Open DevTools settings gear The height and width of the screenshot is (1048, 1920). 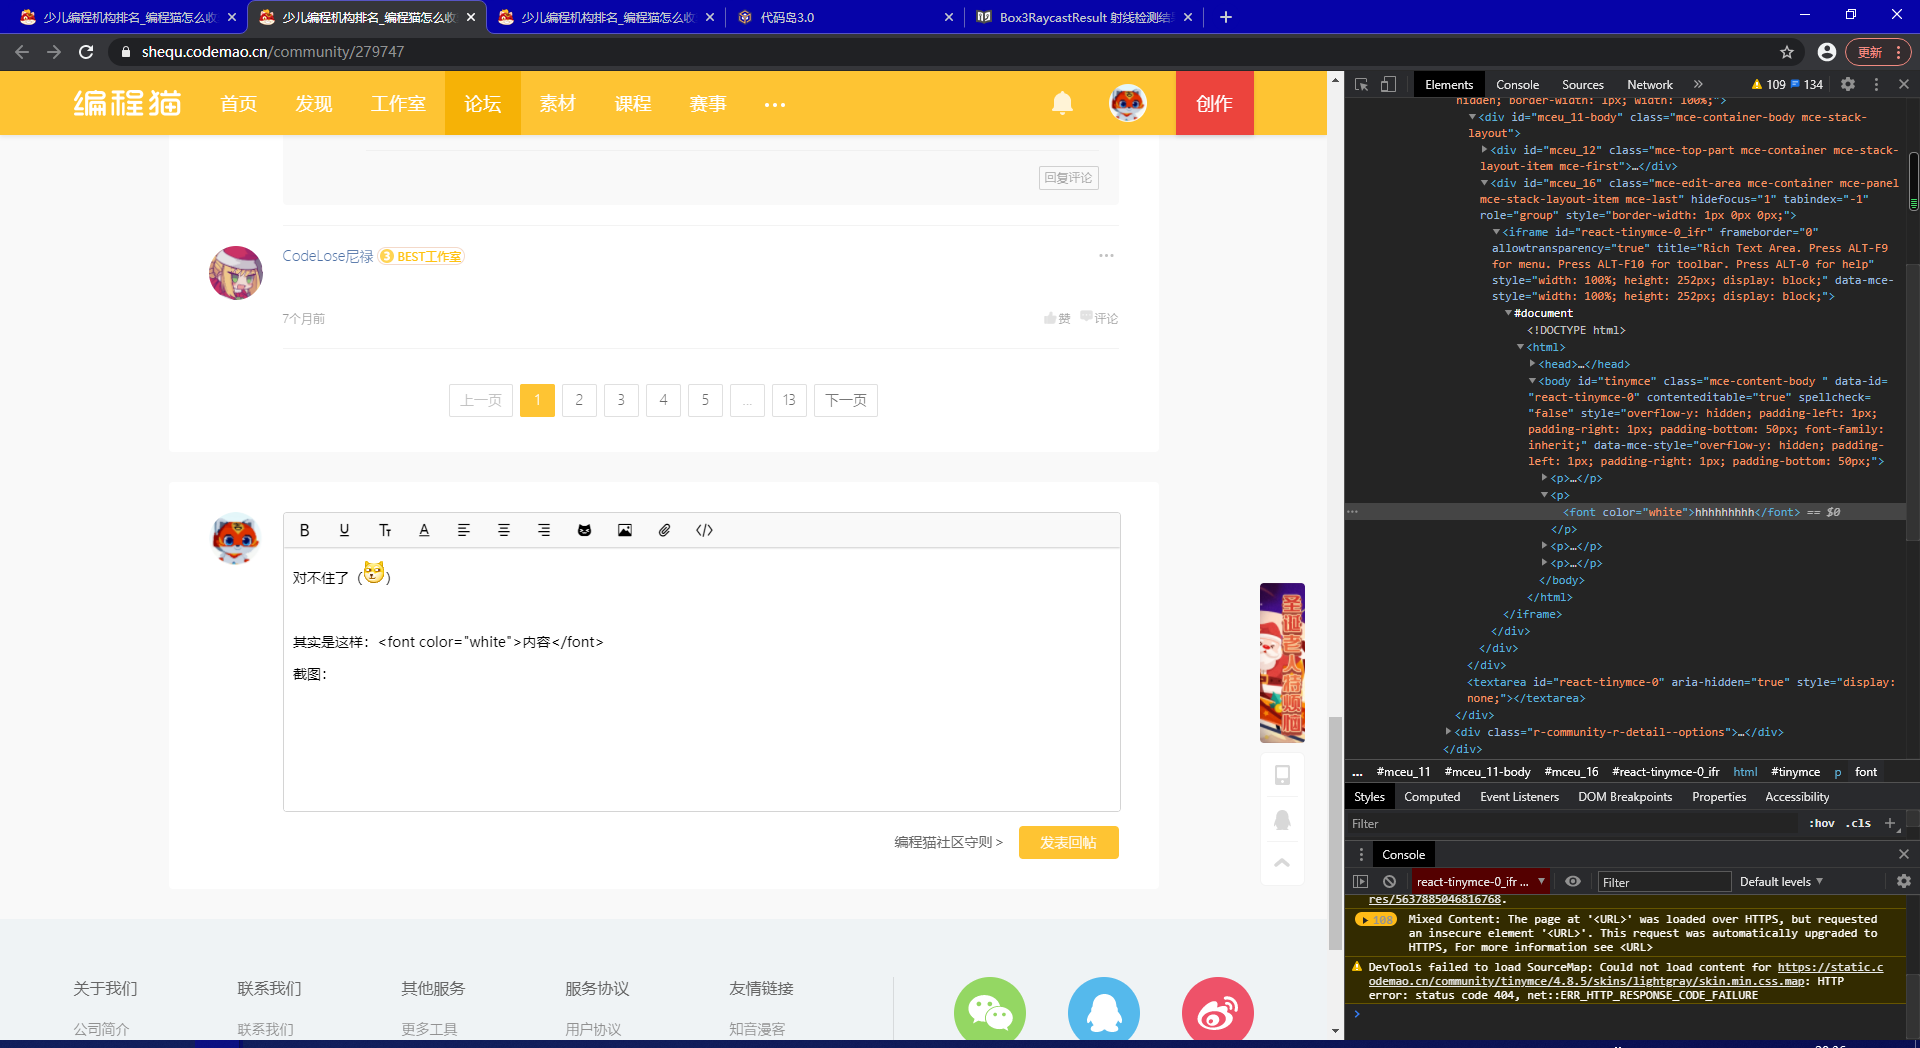pos(1848,84)
